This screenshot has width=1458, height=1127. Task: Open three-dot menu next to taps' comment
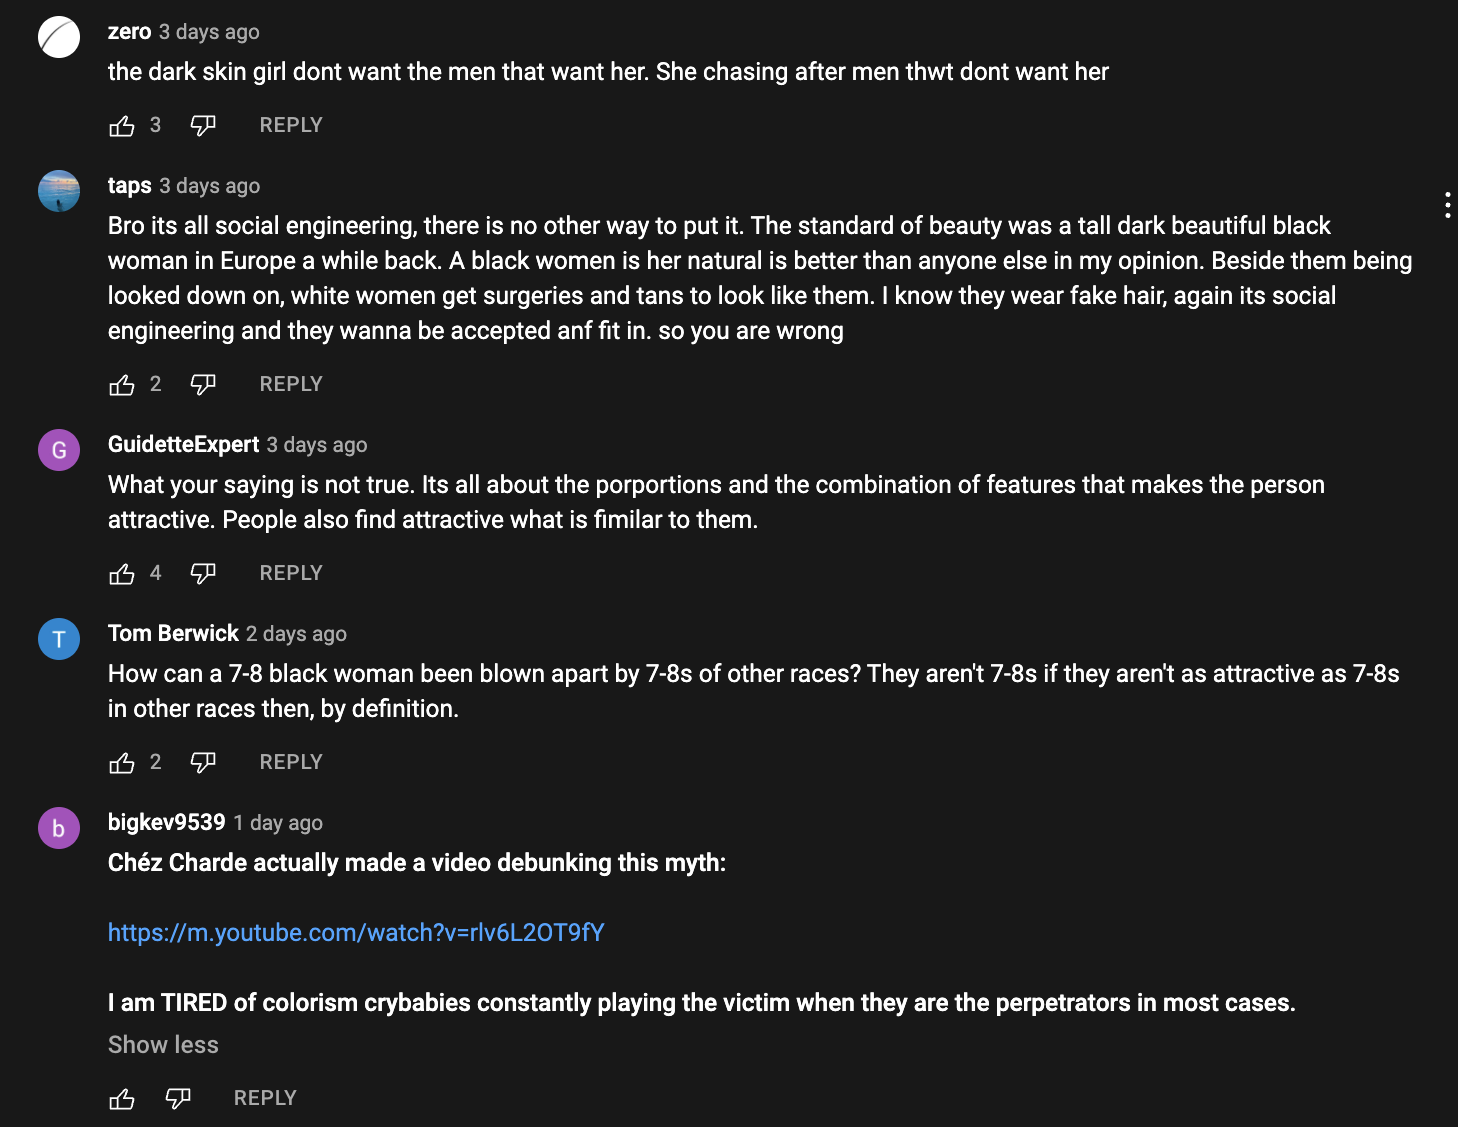pyautogui.click(x=1447, y=205)
